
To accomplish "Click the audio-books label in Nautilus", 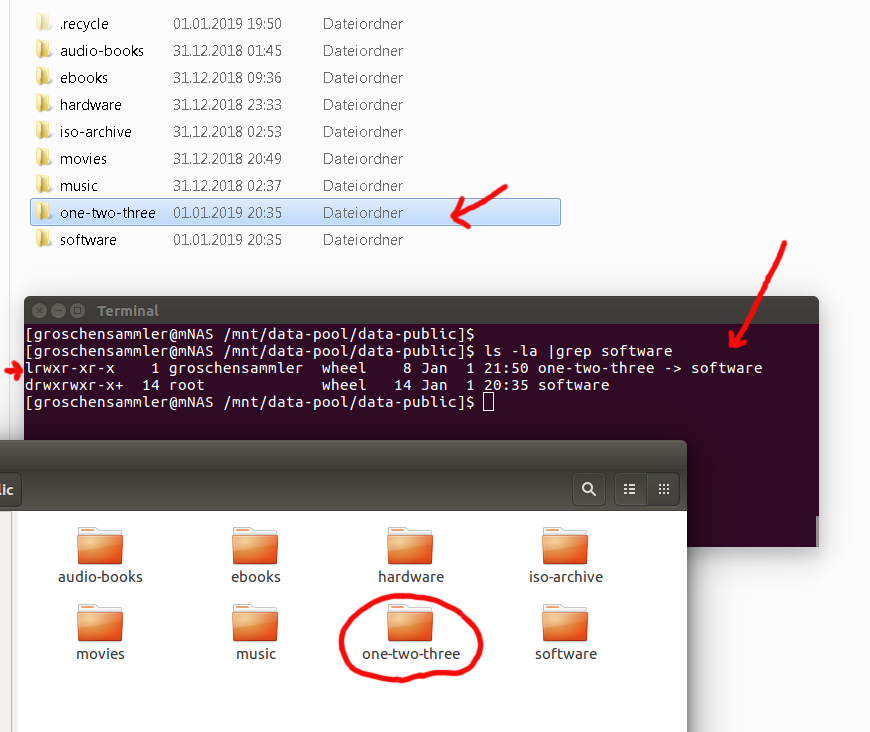I will (x=100, y=577).
